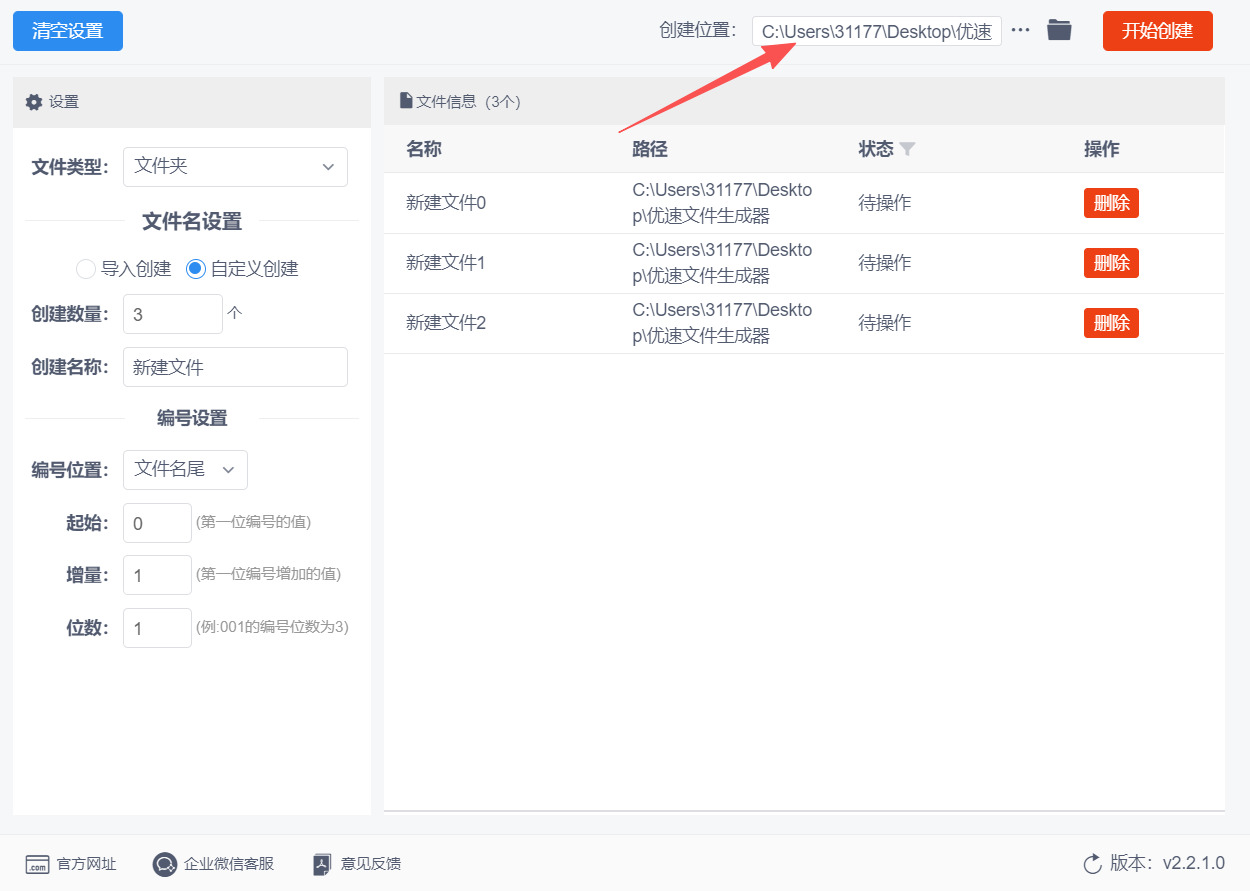Image resolution: width=1250 pixels, height=891 pixels.
Task: Click the 操作 column header
Action: point(1102,149)
